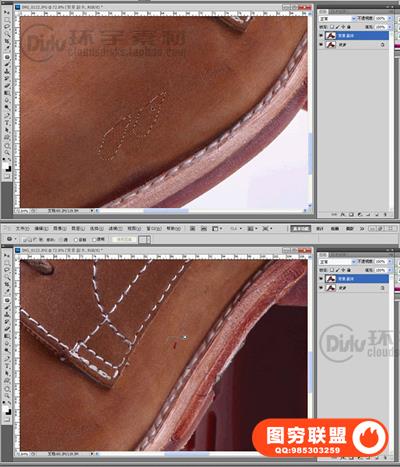The width and height of the screenshot is (400, 467).
Task: Select the Move tool in the lower toolbox
Action: [7, 256]
